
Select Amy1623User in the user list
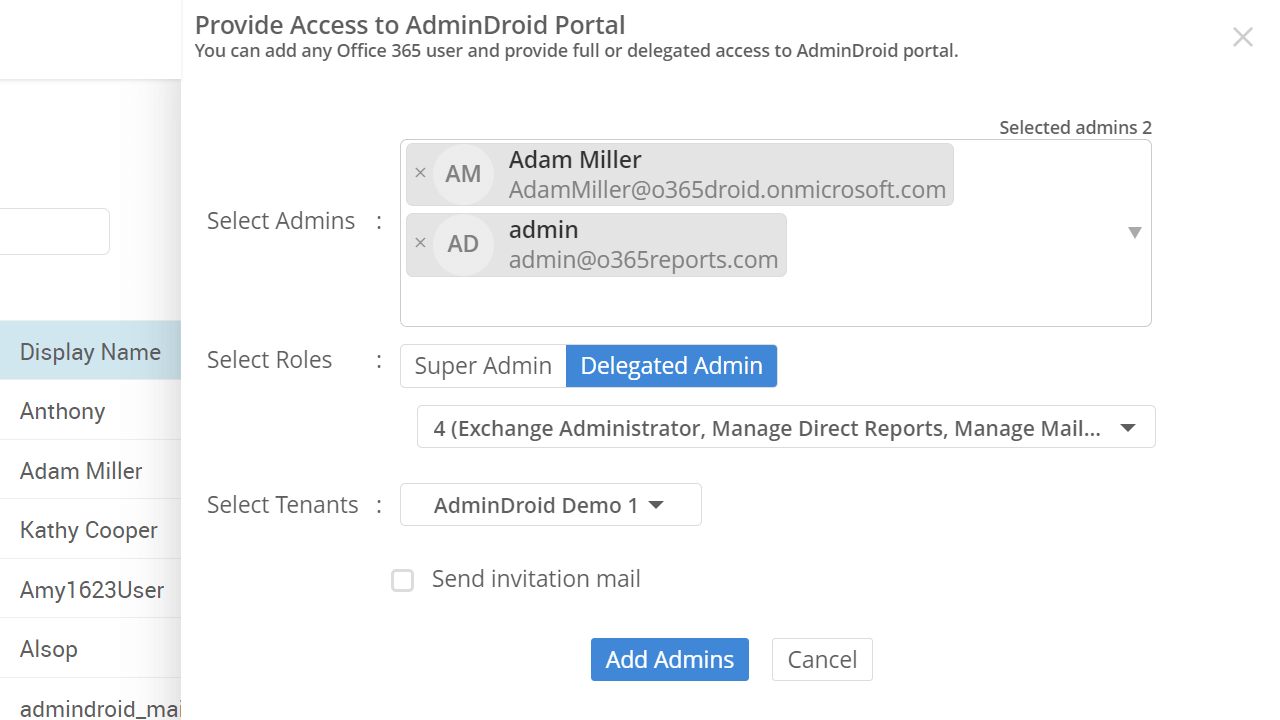tap(91, 590)
